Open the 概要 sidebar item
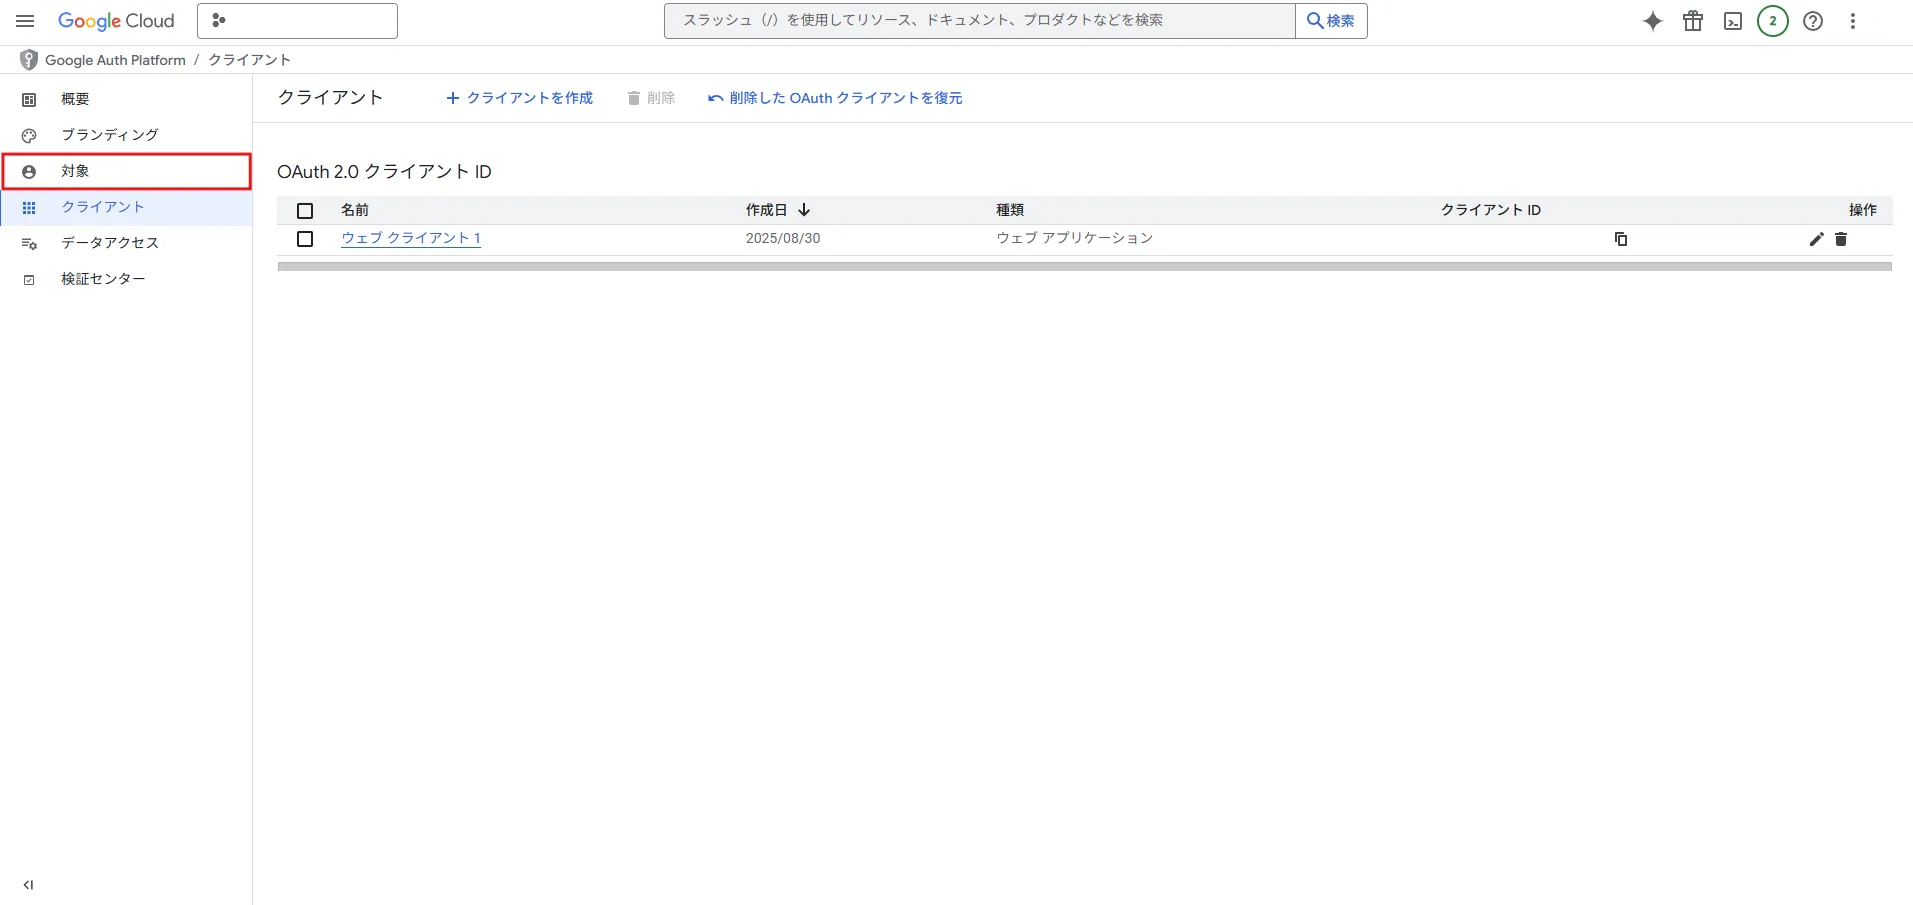 [x=126, y=99]
